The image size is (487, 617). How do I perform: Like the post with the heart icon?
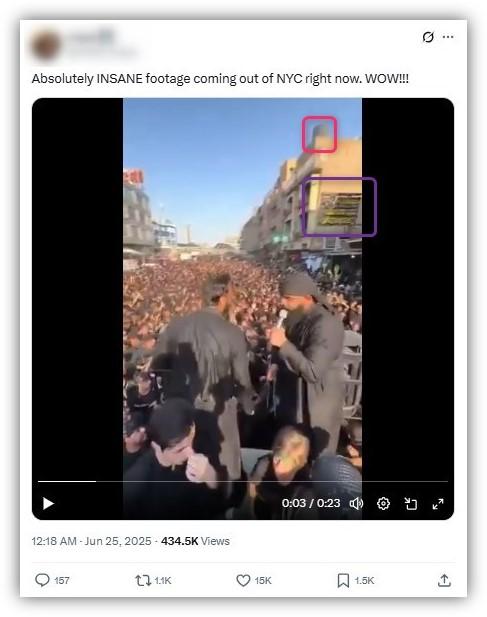(243, 580)
